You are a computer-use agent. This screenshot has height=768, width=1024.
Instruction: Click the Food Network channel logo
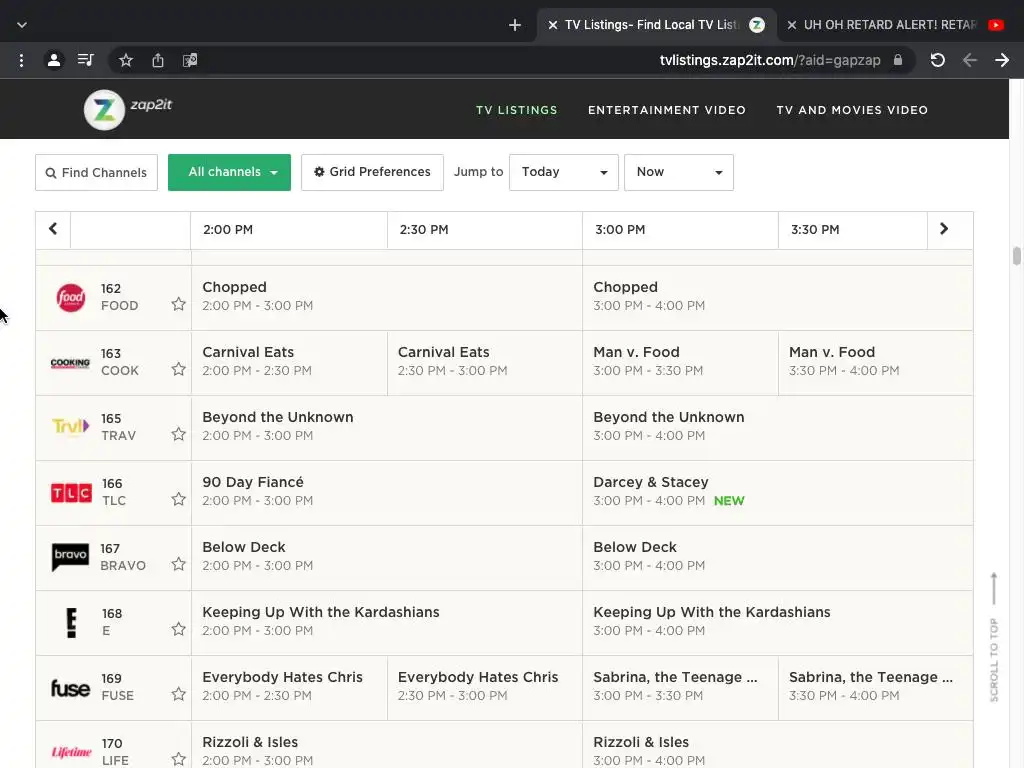point(71,298)
